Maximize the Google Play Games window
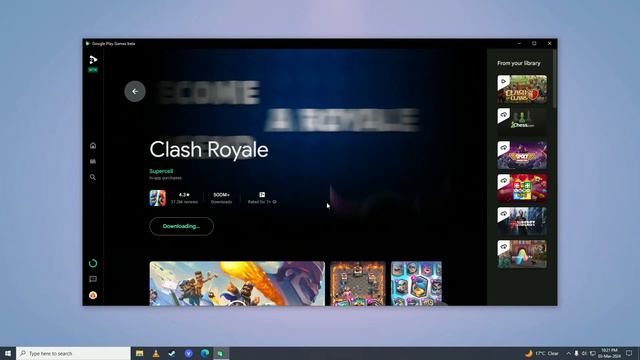 point(534,43)
